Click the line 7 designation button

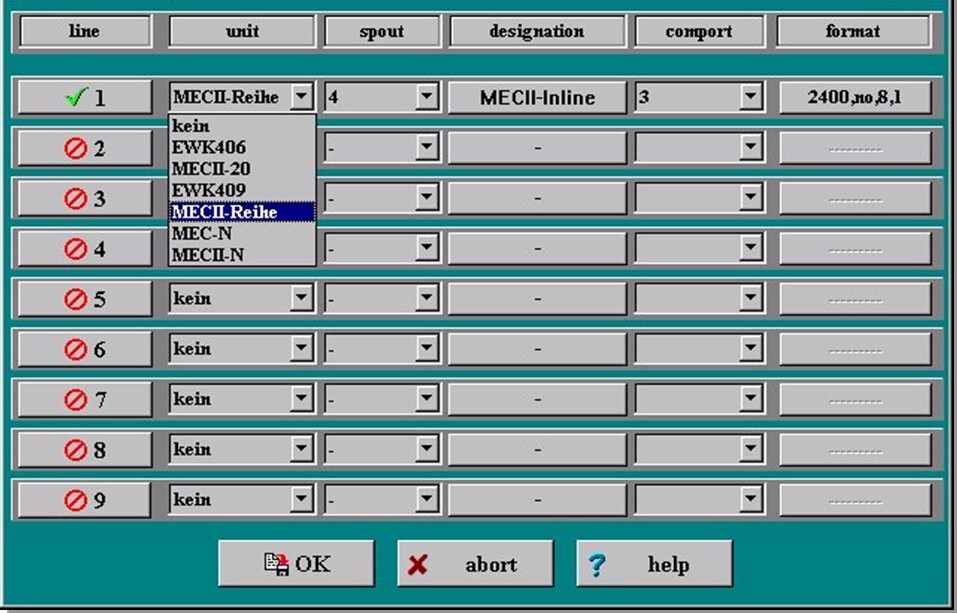click(537, 399)
